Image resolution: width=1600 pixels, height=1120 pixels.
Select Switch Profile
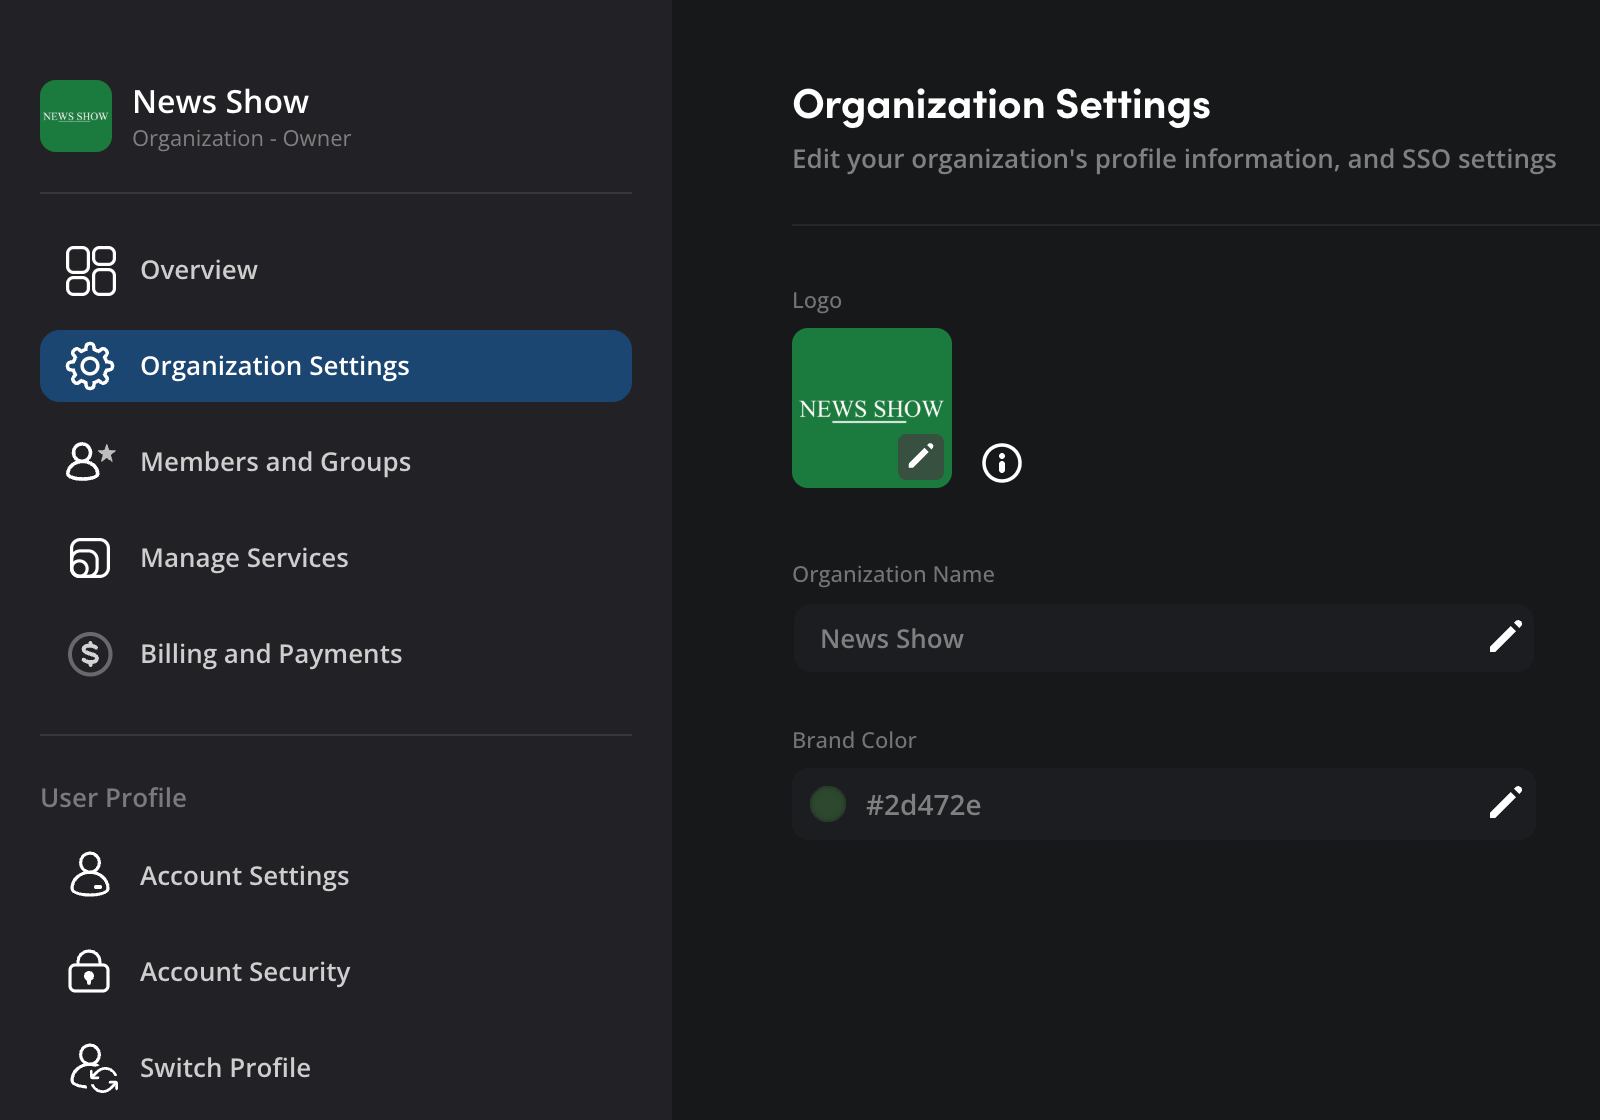pos(336,1068)
